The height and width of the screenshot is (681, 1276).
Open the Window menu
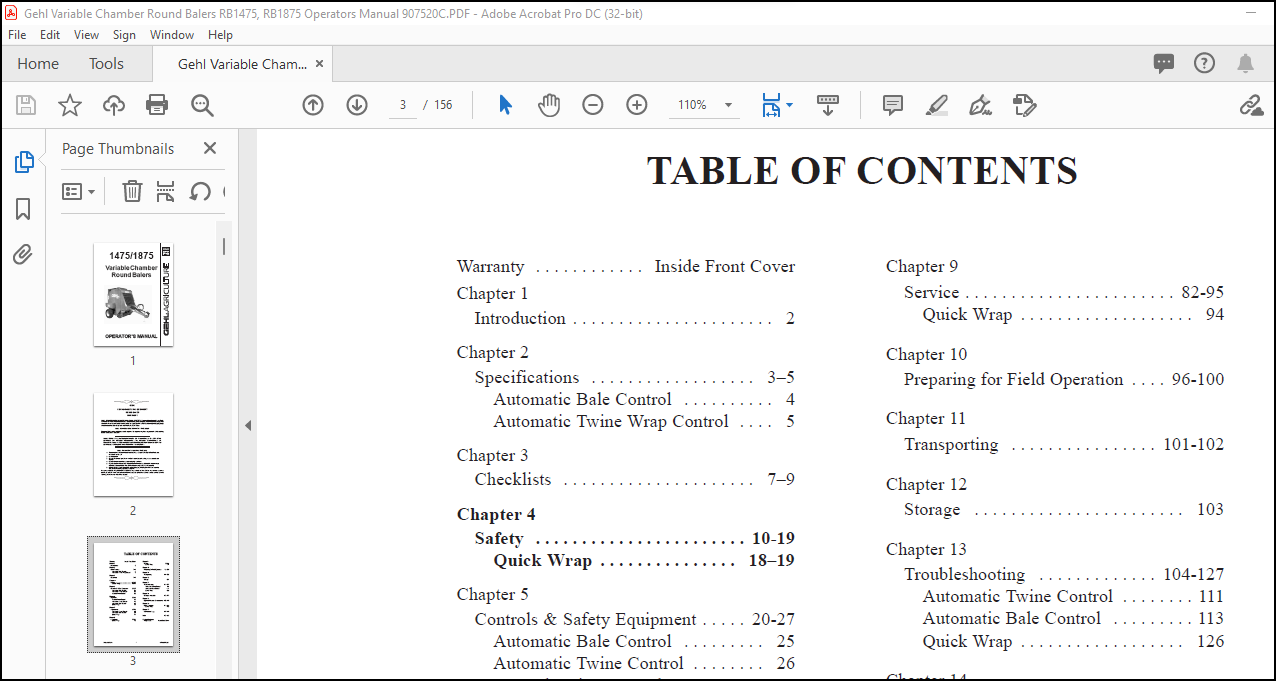point(172,34)
